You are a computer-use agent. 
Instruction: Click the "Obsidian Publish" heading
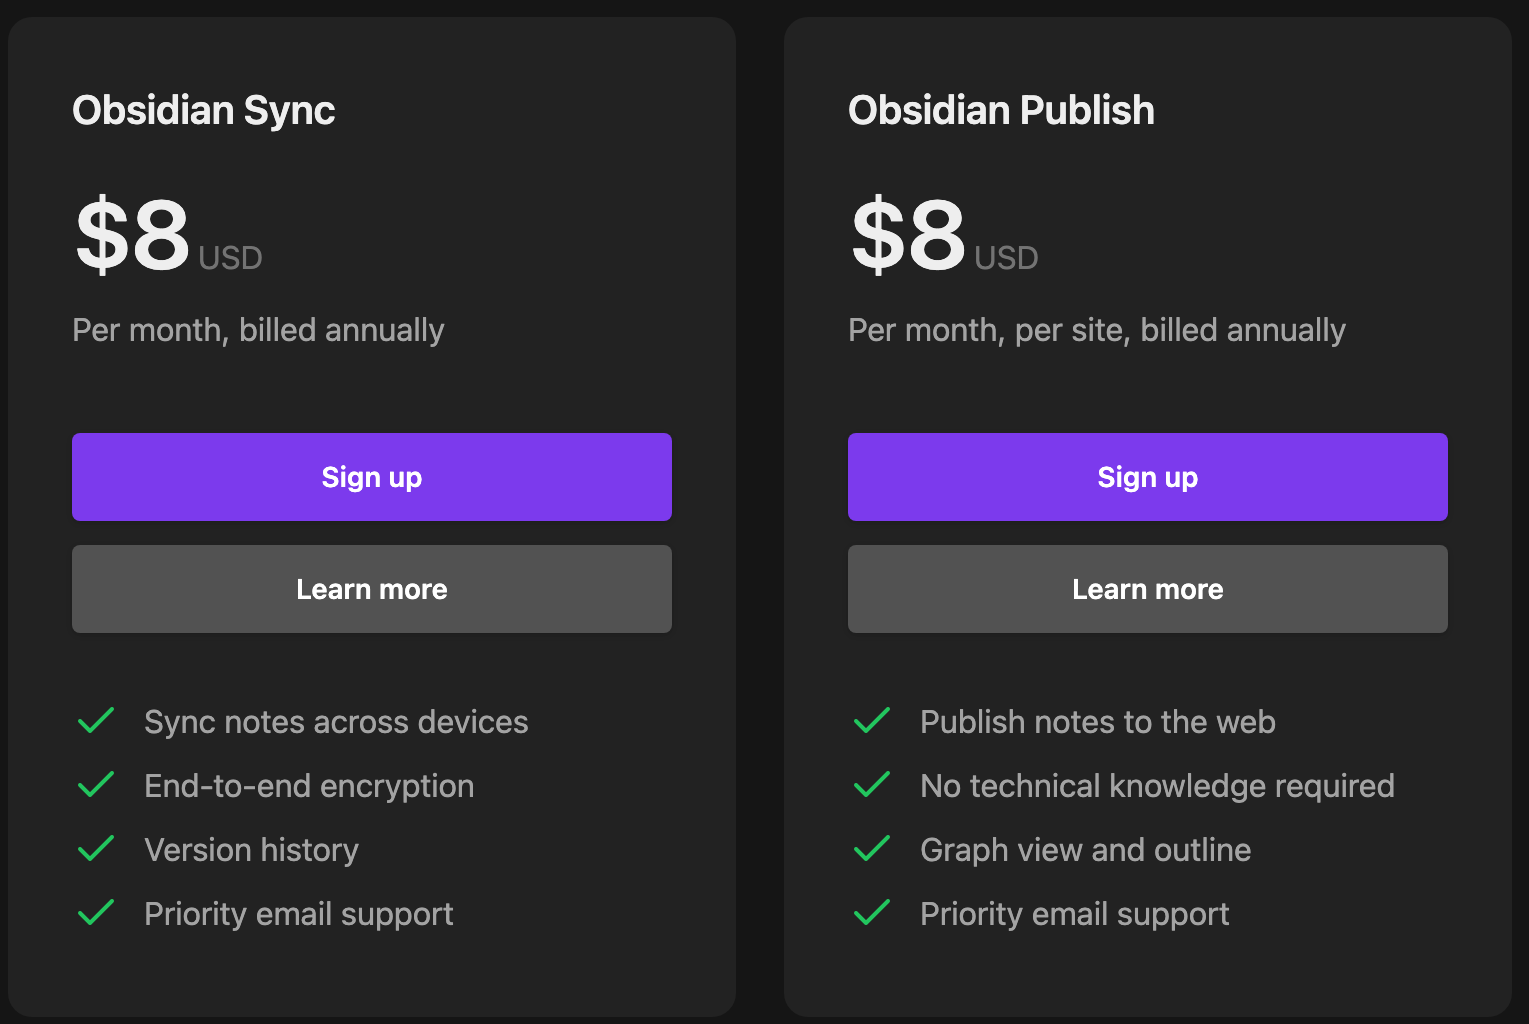1001,110
